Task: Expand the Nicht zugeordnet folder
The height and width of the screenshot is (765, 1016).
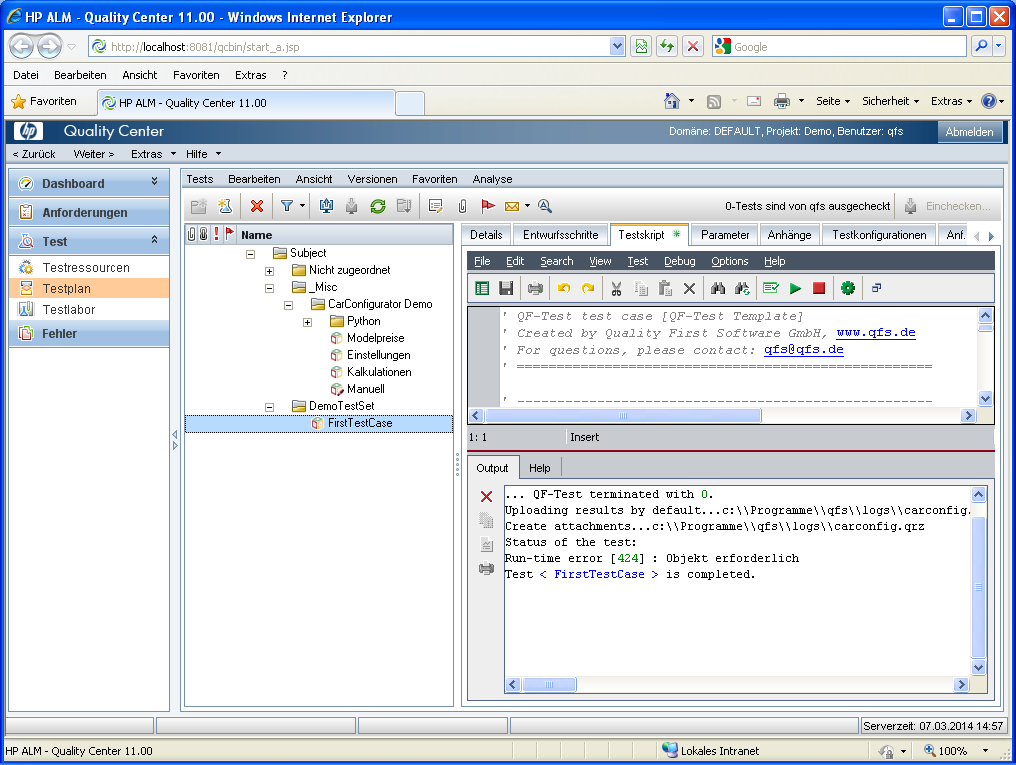Action: [x=270, y=271]
